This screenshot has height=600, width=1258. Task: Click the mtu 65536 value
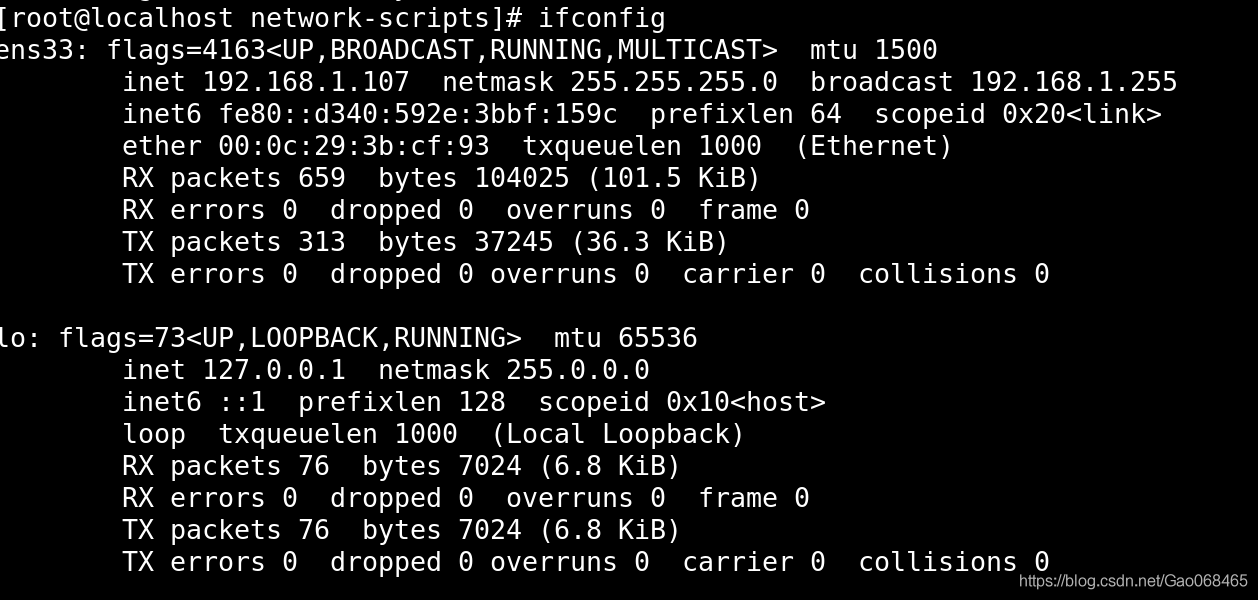(x=625, y=338)
